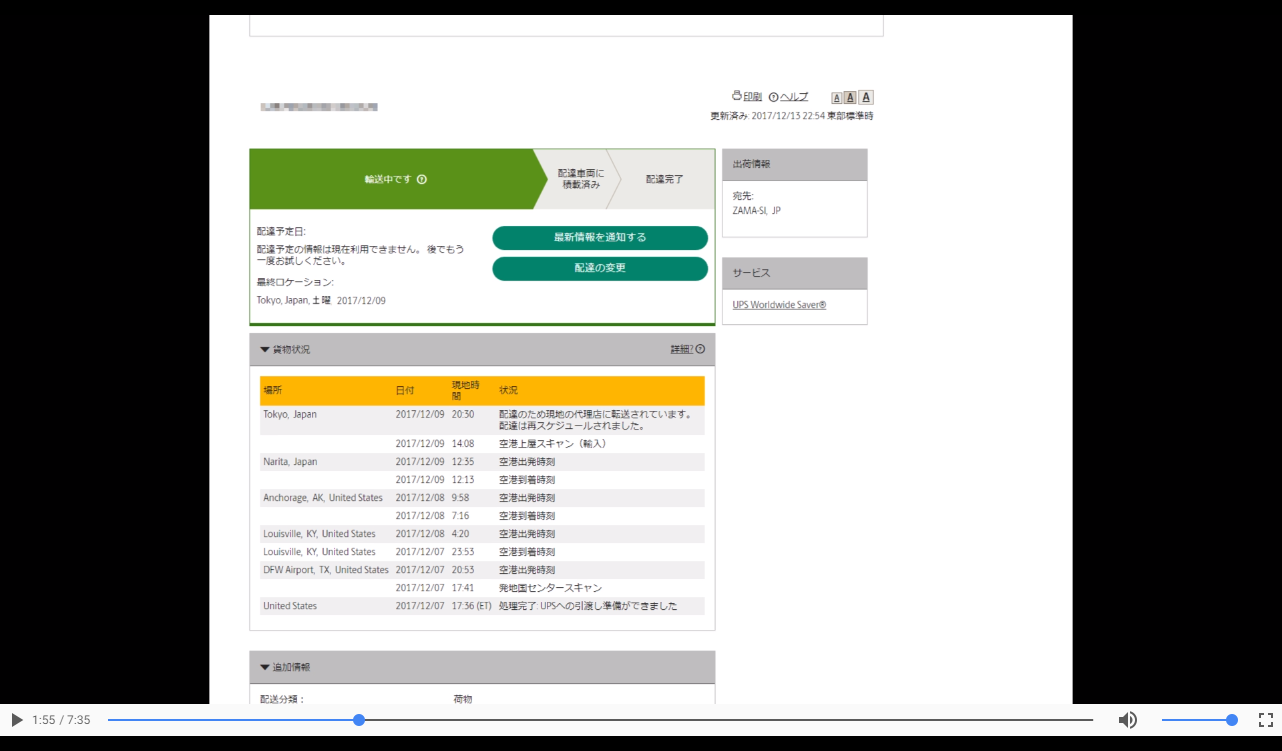Seek on the video progress bar
The height and width of the screenshot is (751, 1282).
(600, 720)
